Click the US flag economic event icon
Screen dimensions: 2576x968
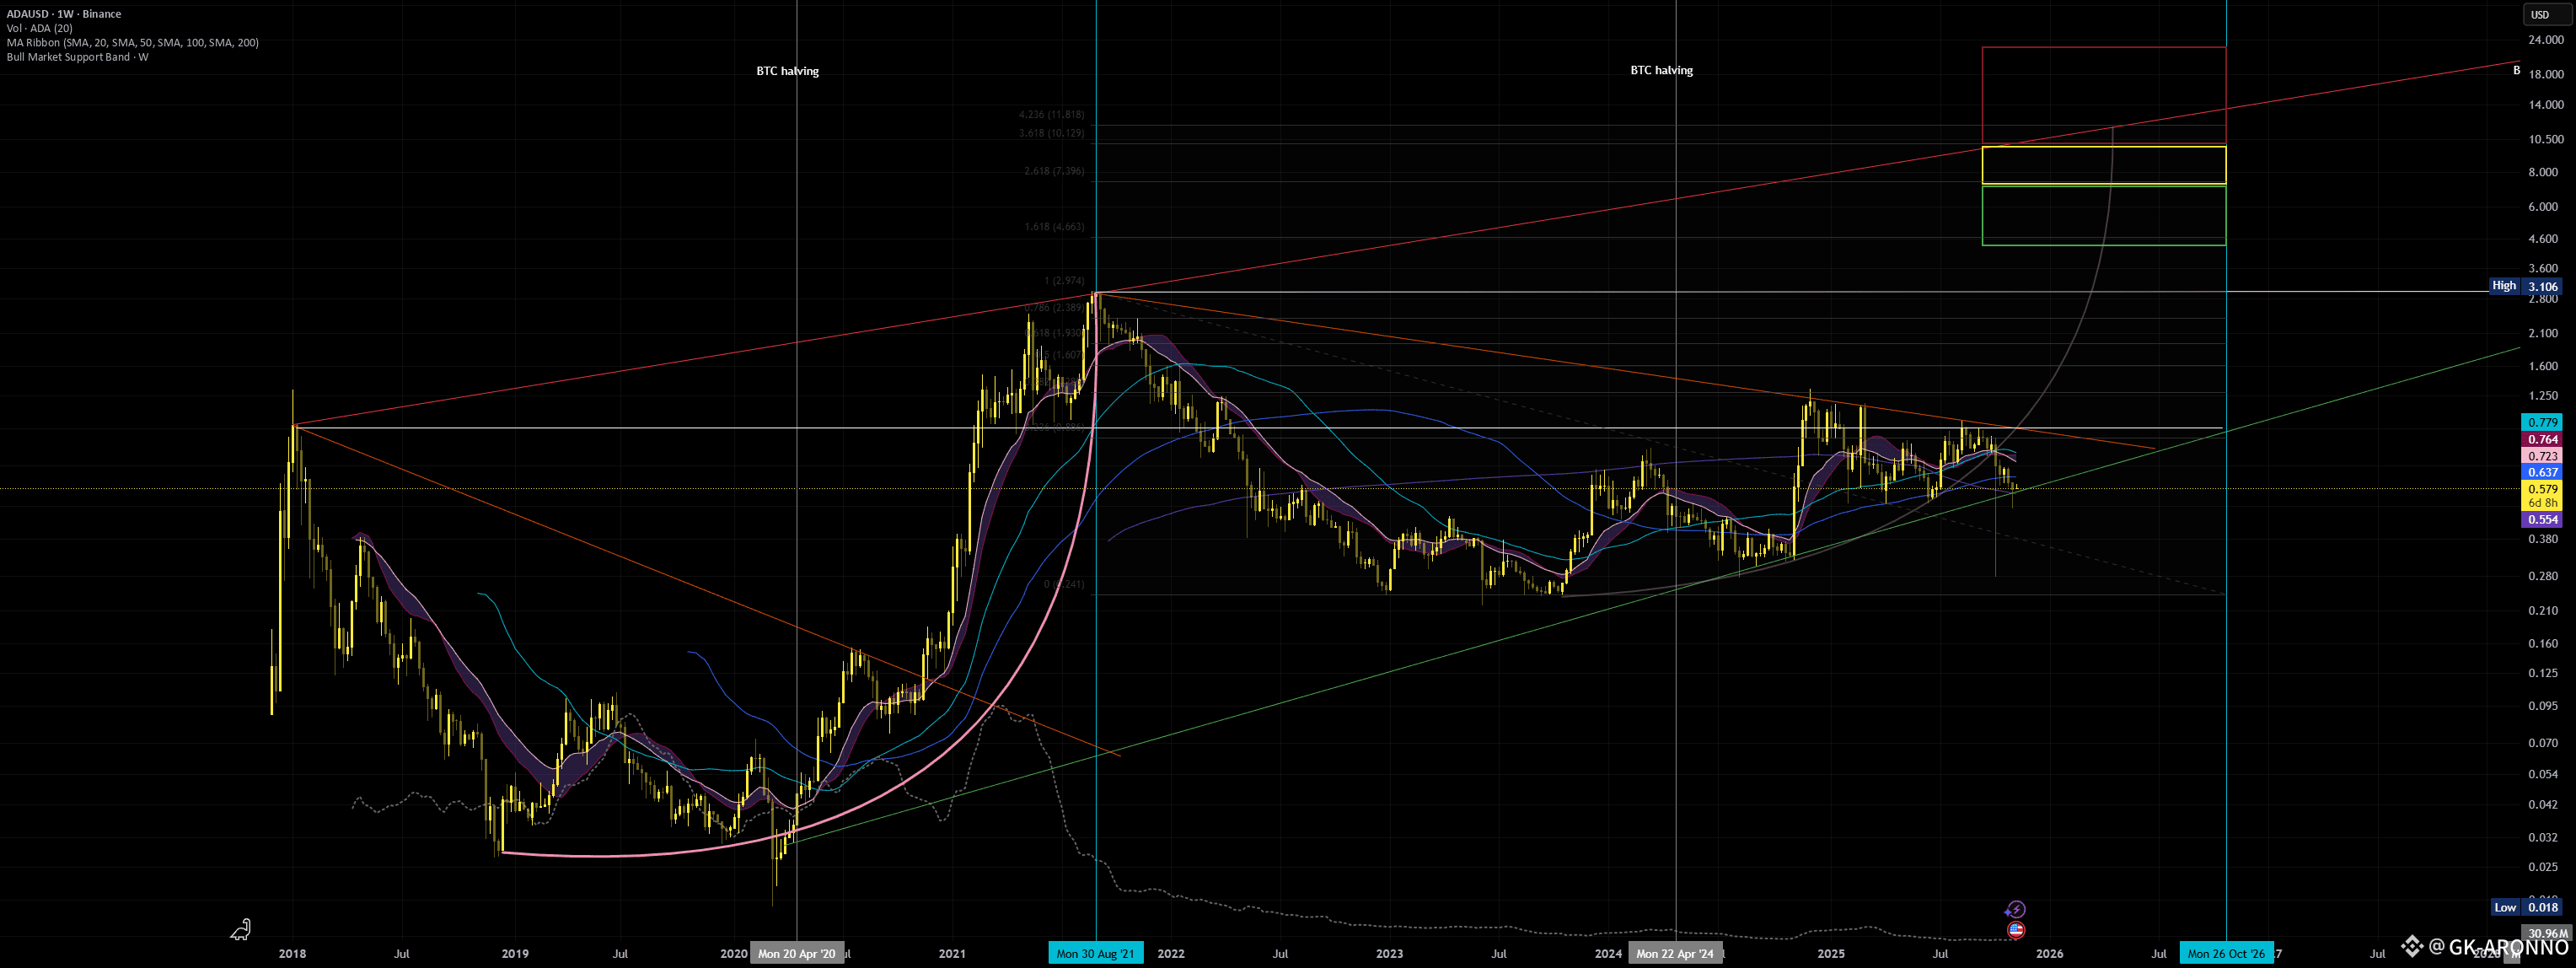2016,930
